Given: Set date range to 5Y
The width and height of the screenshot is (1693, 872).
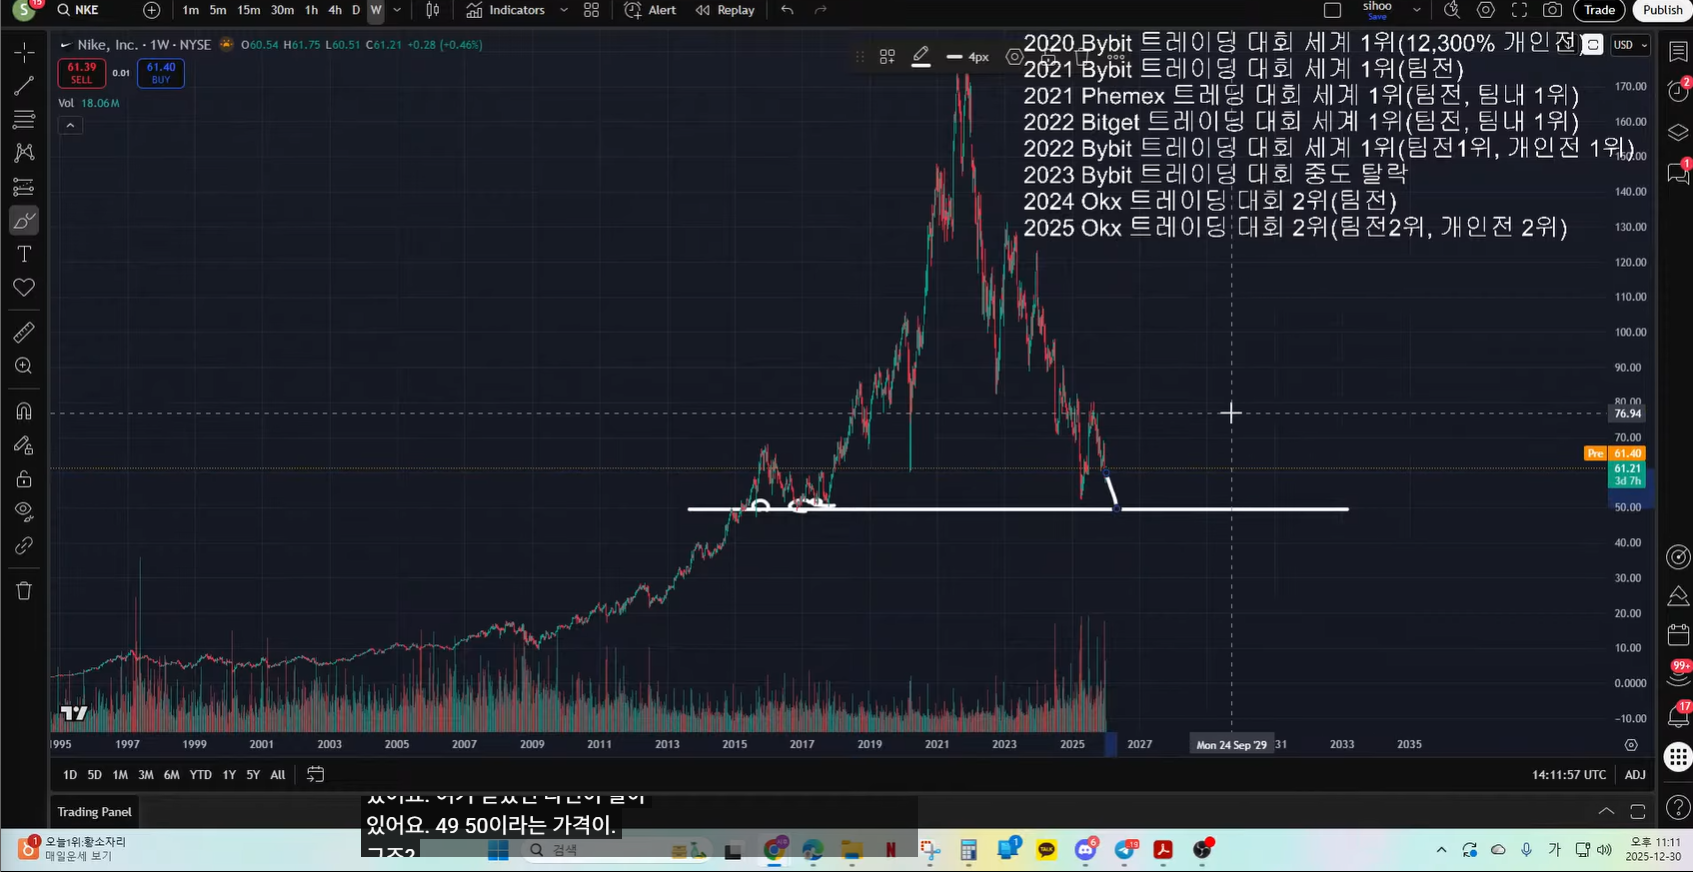Looking at the screenshot, I should [x=253, y=775].
